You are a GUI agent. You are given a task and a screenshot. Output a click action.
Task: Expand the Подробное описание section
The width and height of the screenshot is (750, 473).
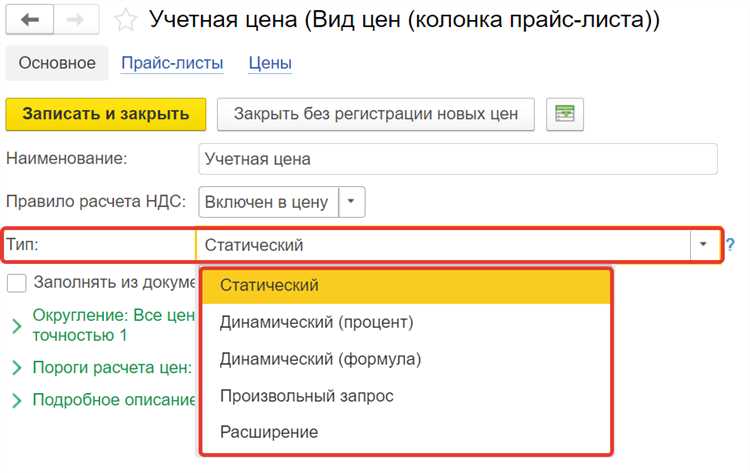pos(17,400)
